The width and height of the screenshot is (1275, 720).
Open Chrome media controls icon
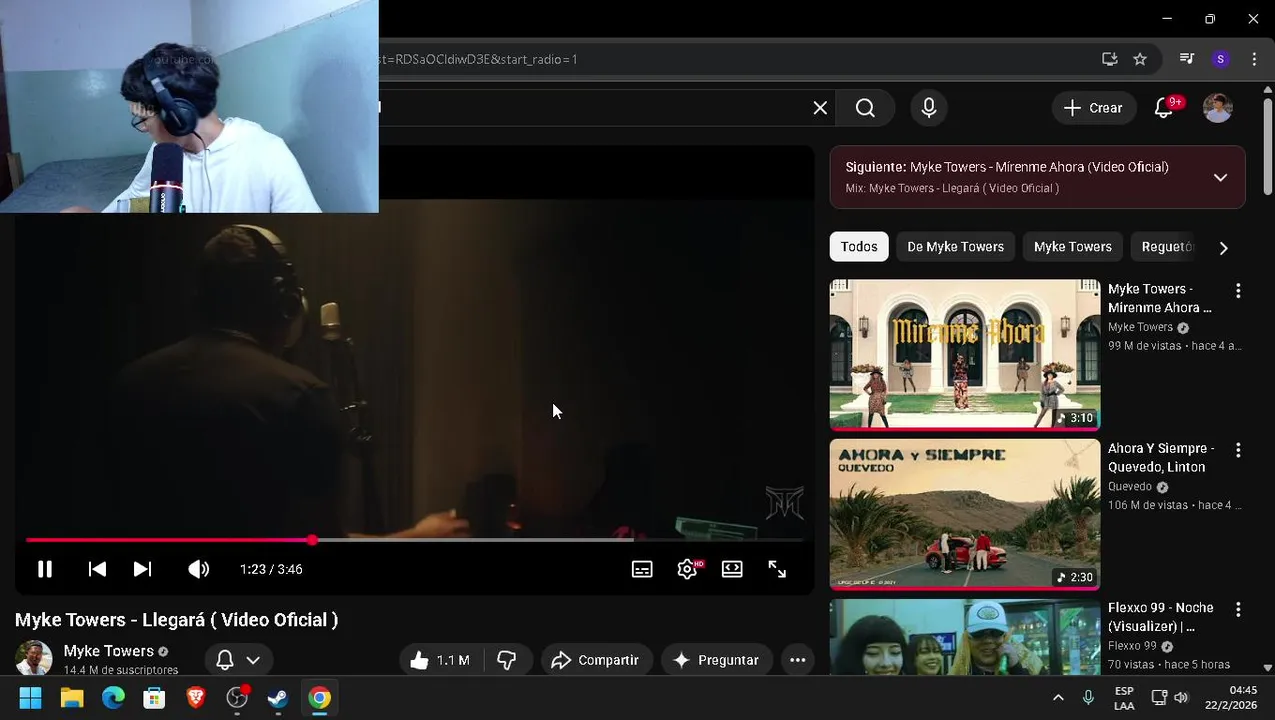click(1187, 59)
